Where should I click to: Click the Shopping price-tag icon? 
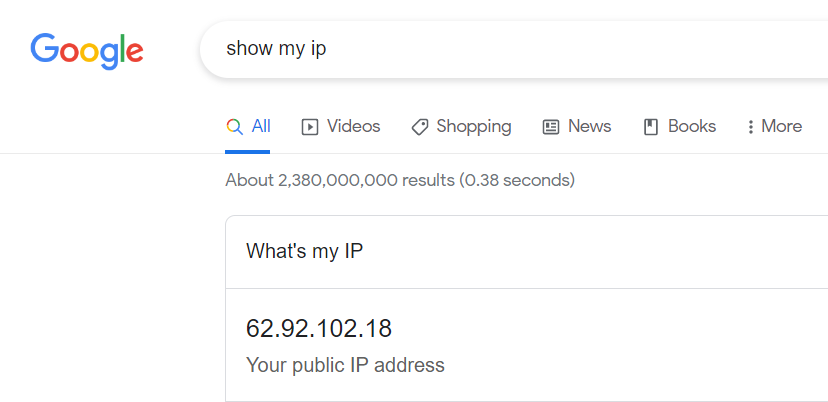click(420, 127)
